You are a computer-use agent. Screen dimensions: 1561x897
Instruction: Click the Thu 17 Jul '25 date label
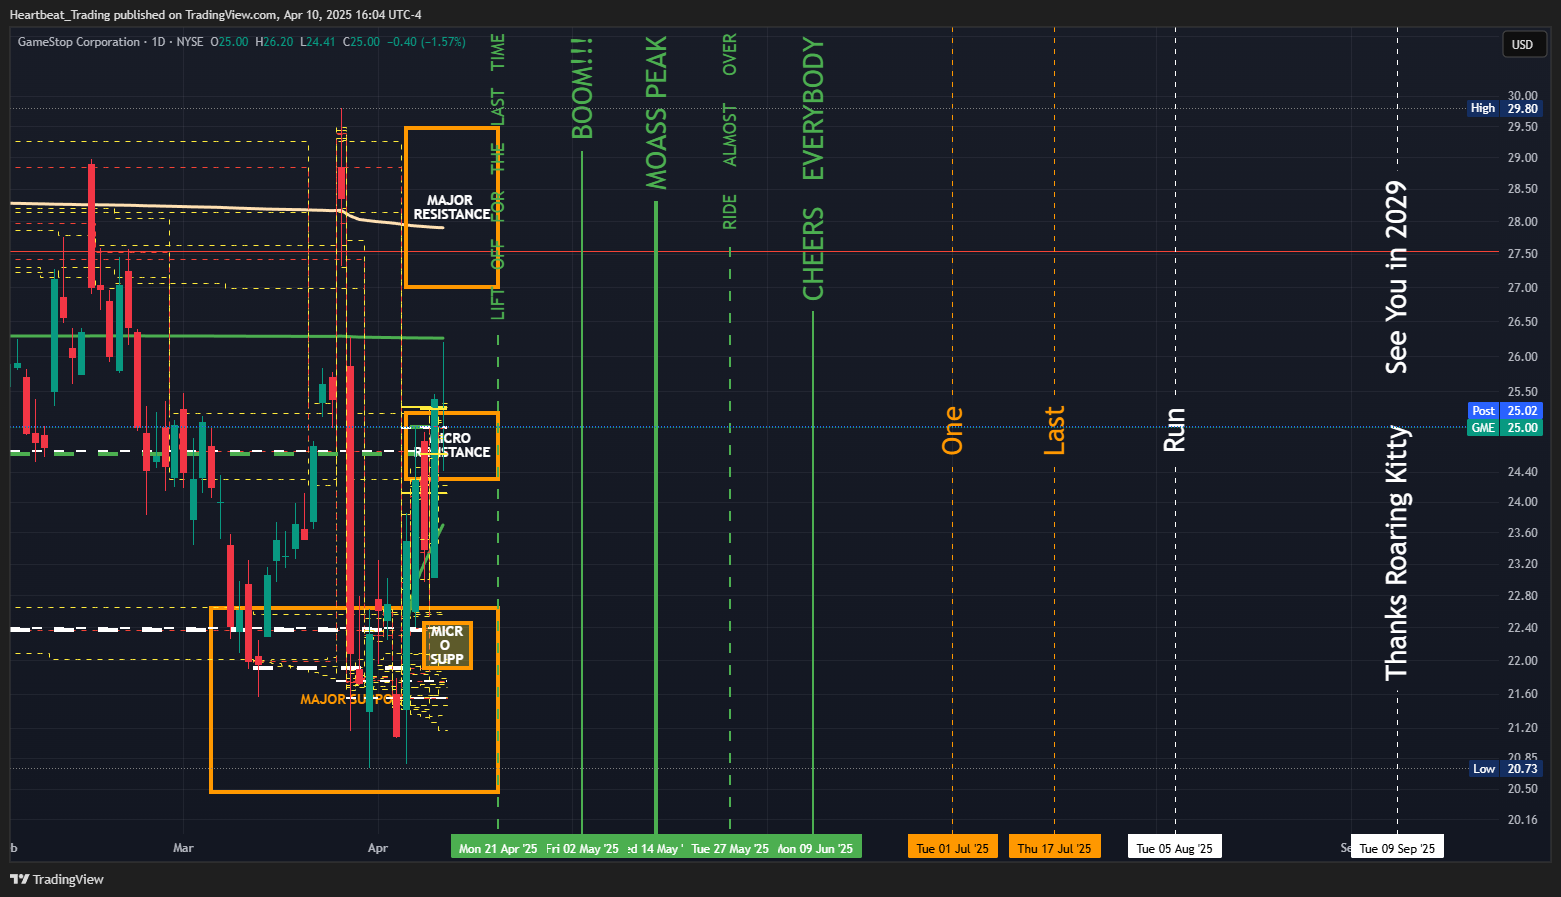pos(1055,848)
